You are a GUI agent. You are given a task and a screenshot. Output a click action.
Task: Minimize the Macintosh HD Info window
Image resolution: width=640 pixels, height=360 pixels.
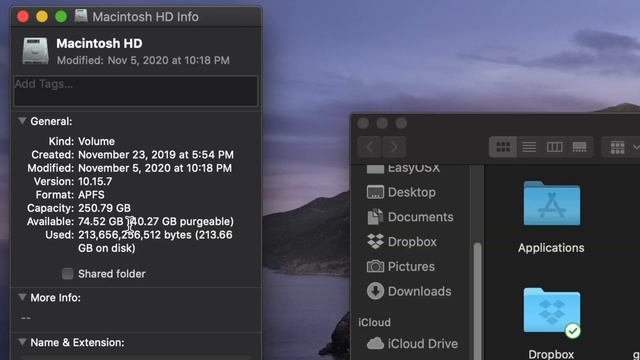[42, 16]
